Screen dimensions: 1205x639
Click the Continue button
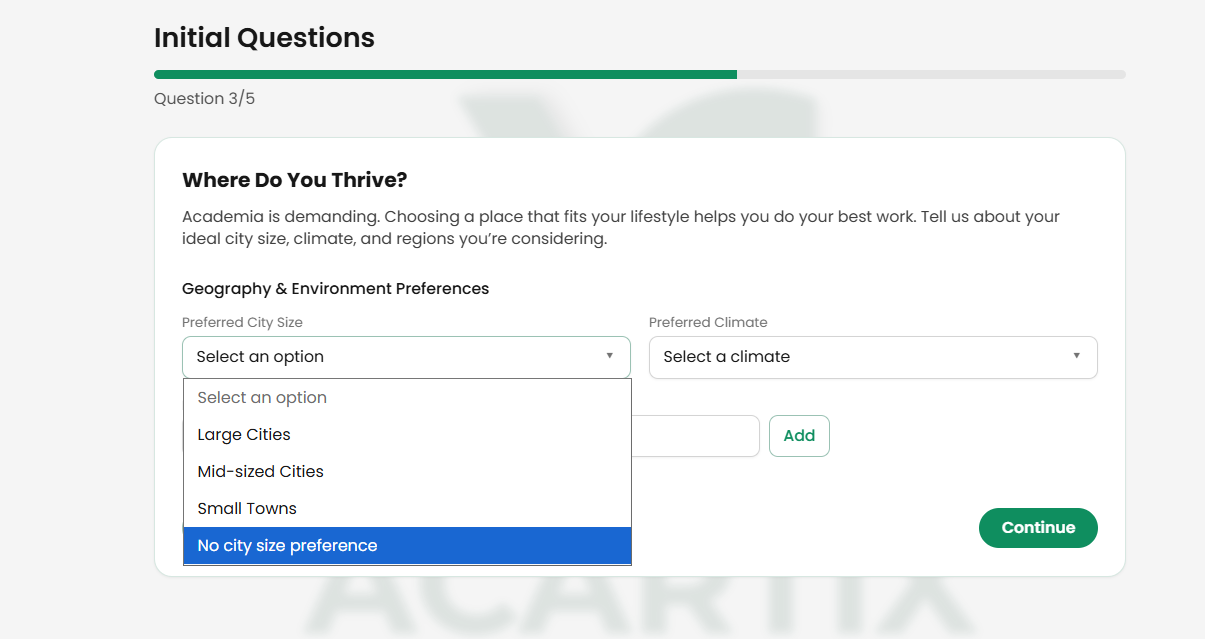(x=1038, y=528)
